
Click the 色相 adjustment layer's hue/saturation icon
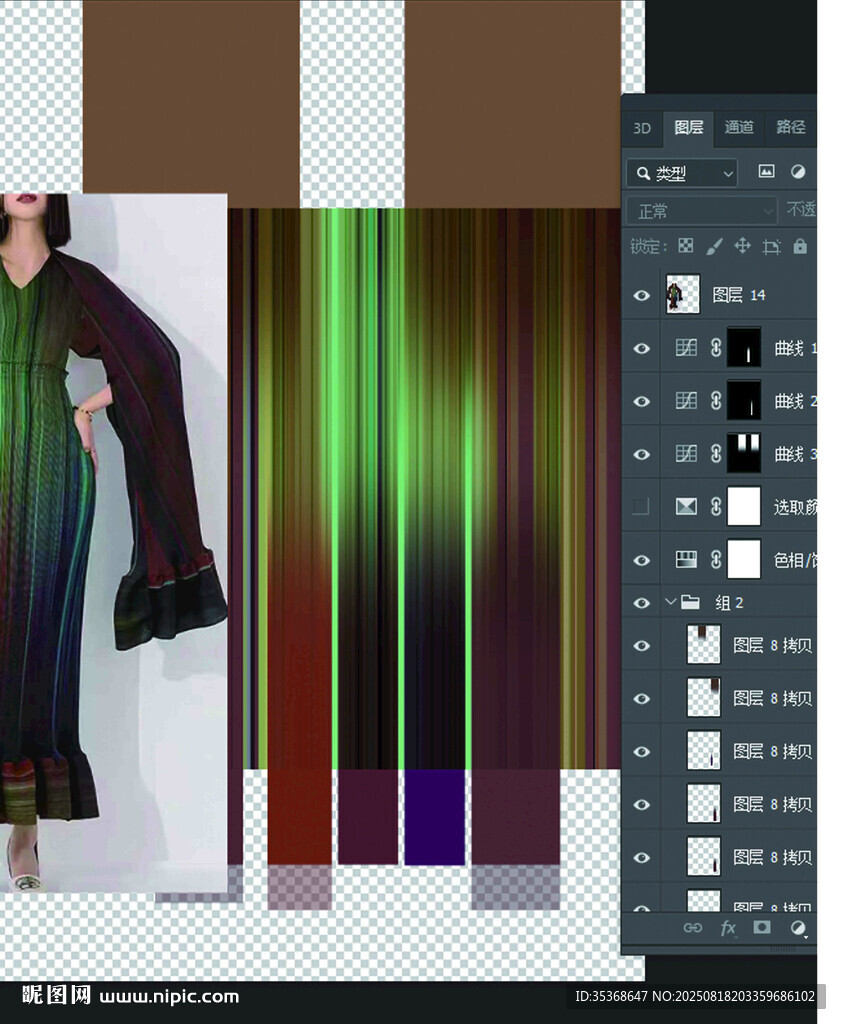tap(686, 560)
